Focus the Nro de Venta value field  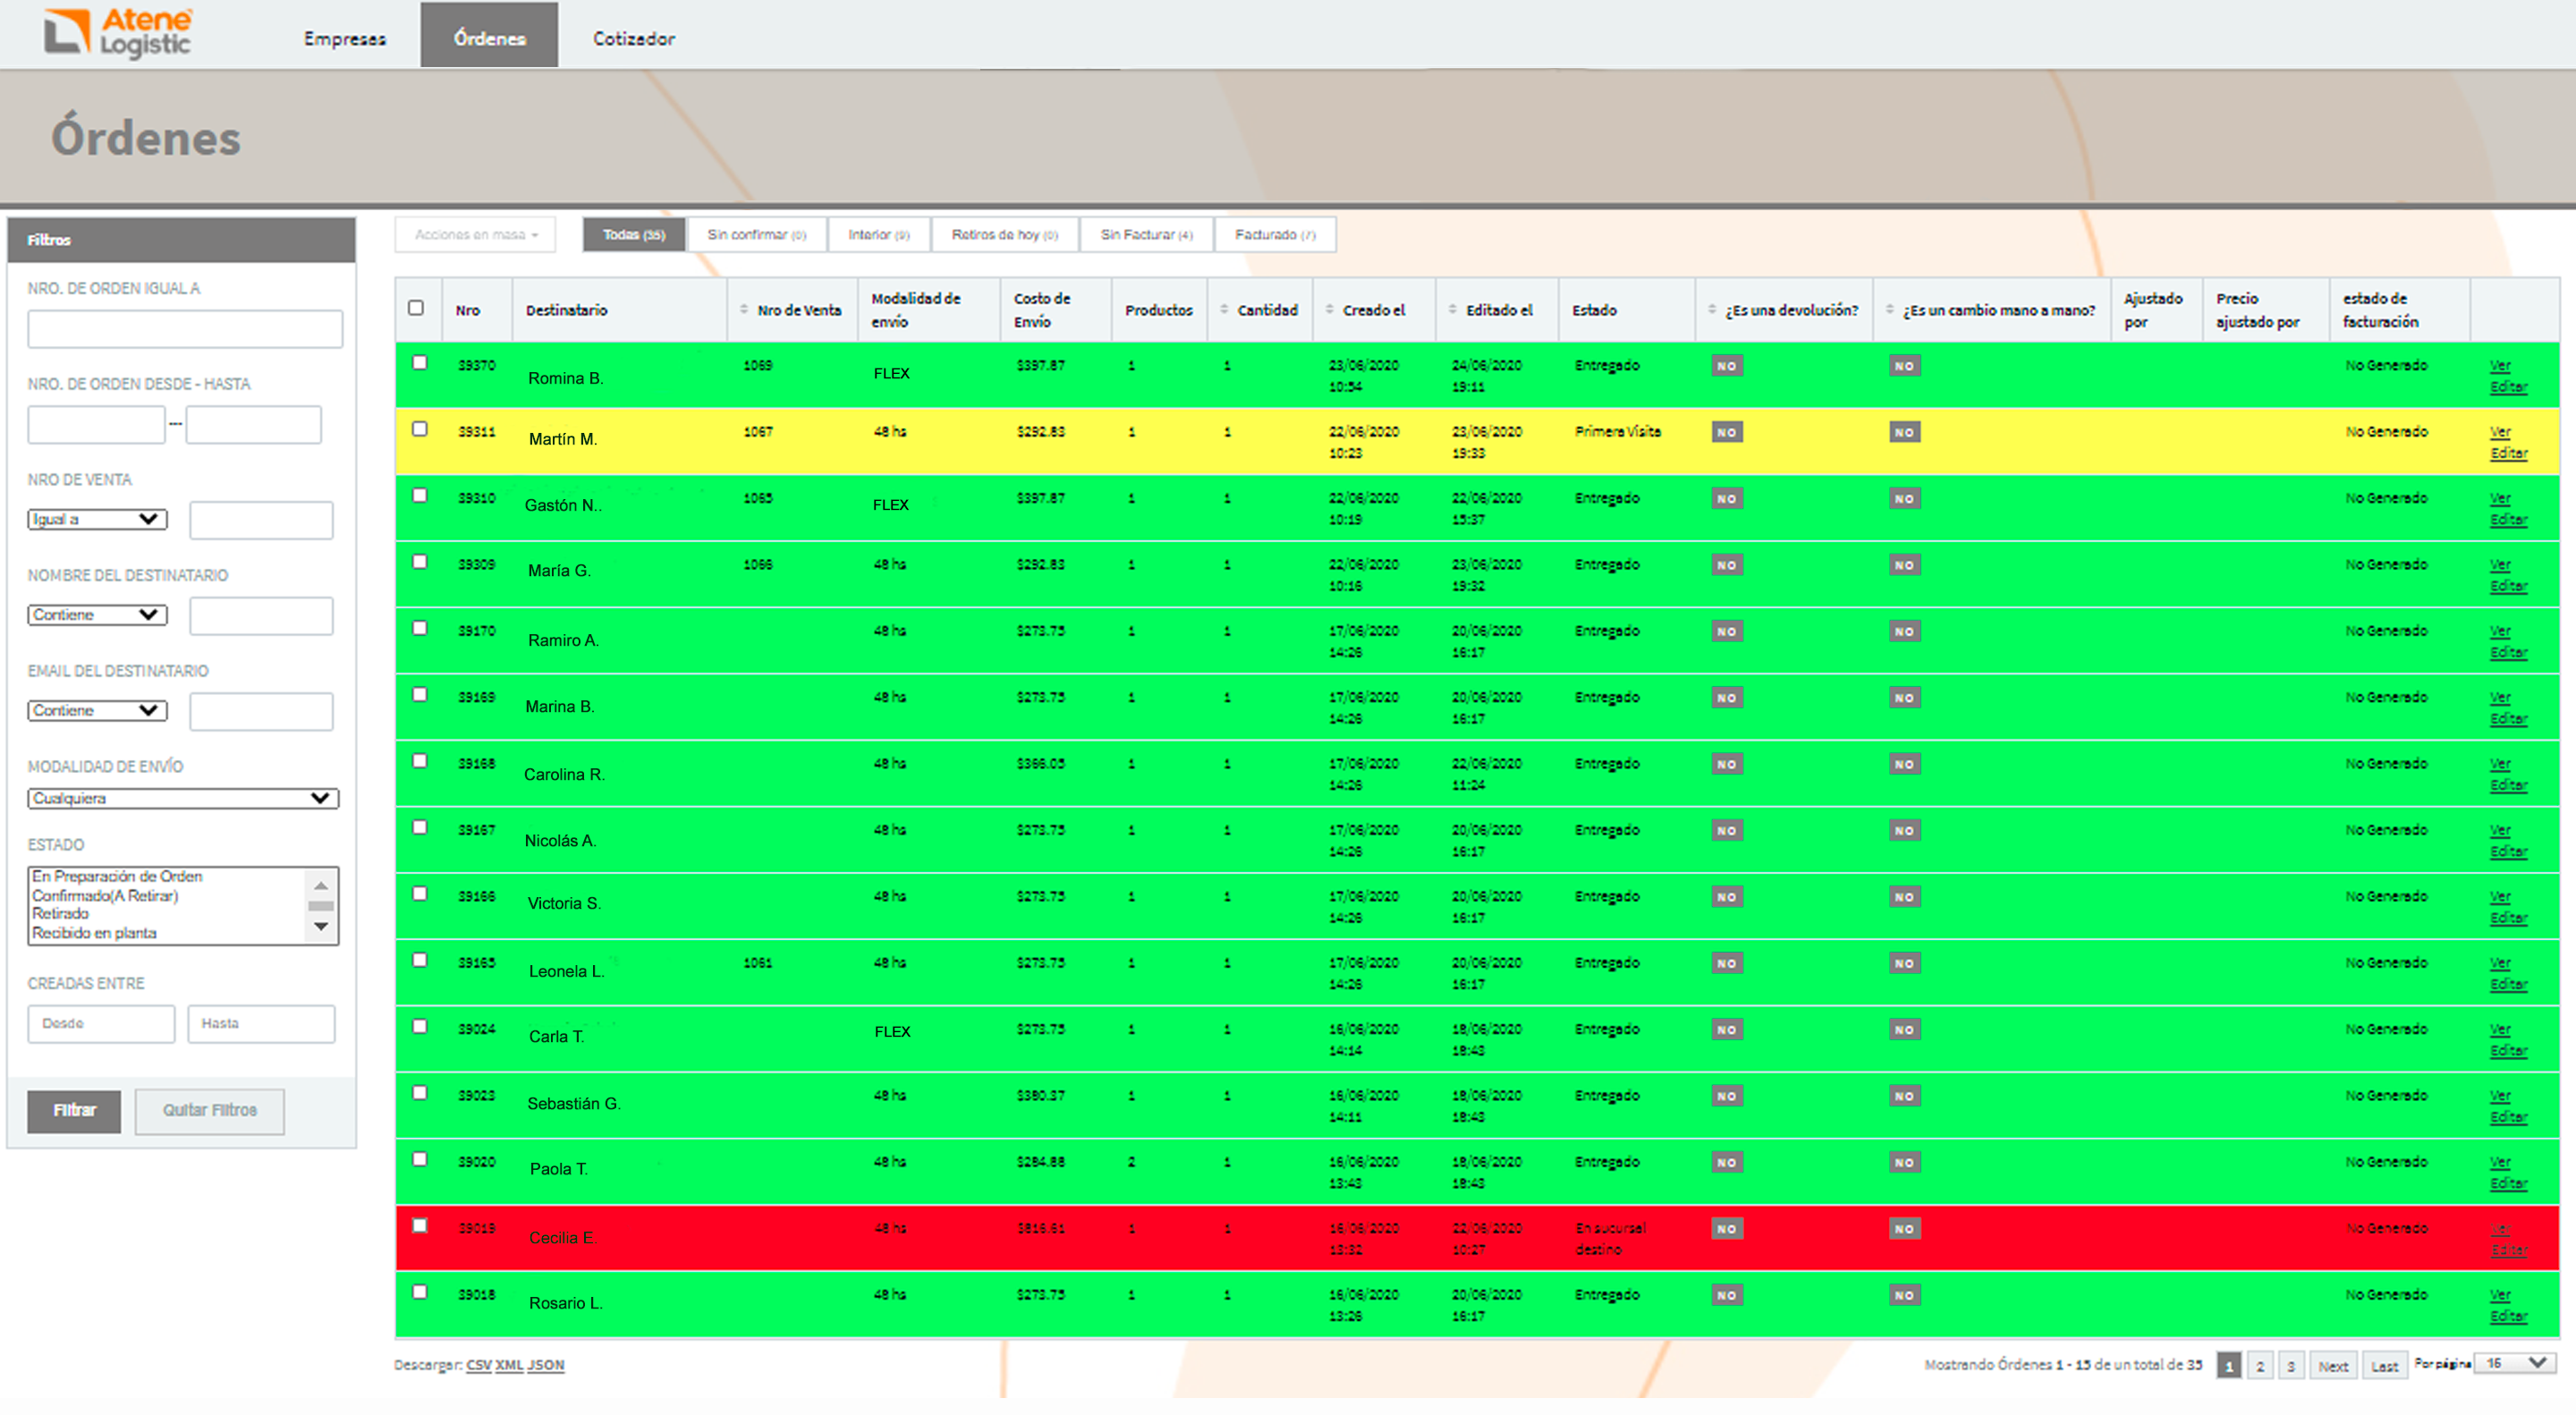261,520
